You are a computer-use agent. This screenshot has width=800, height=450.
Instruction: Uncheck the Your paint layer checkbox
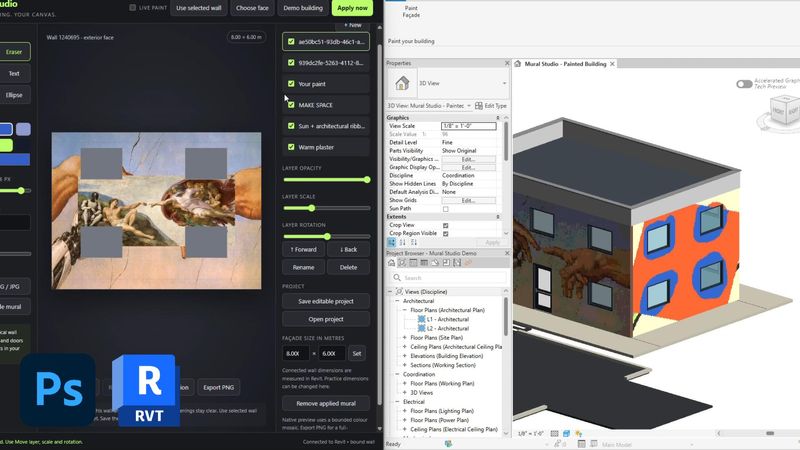(x=291, y=84)
